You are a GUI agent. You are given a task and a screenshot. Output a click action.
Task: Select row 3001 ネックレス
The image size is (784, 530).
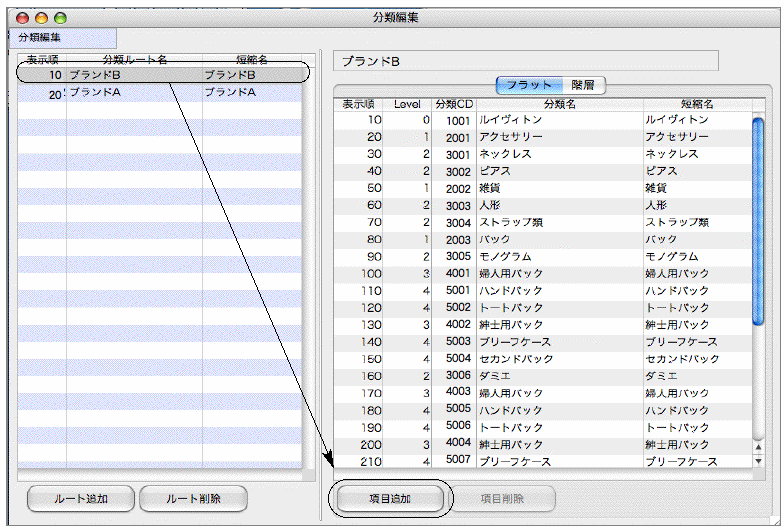coord(542,154)
